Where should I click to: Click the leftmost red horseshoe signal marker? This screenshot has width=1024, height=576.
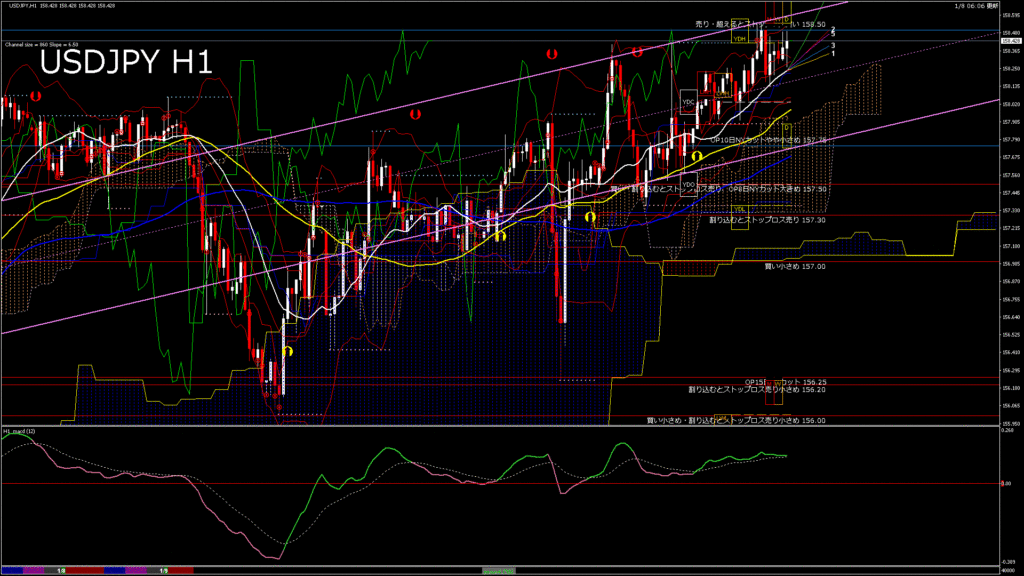(x=36, y=96)
